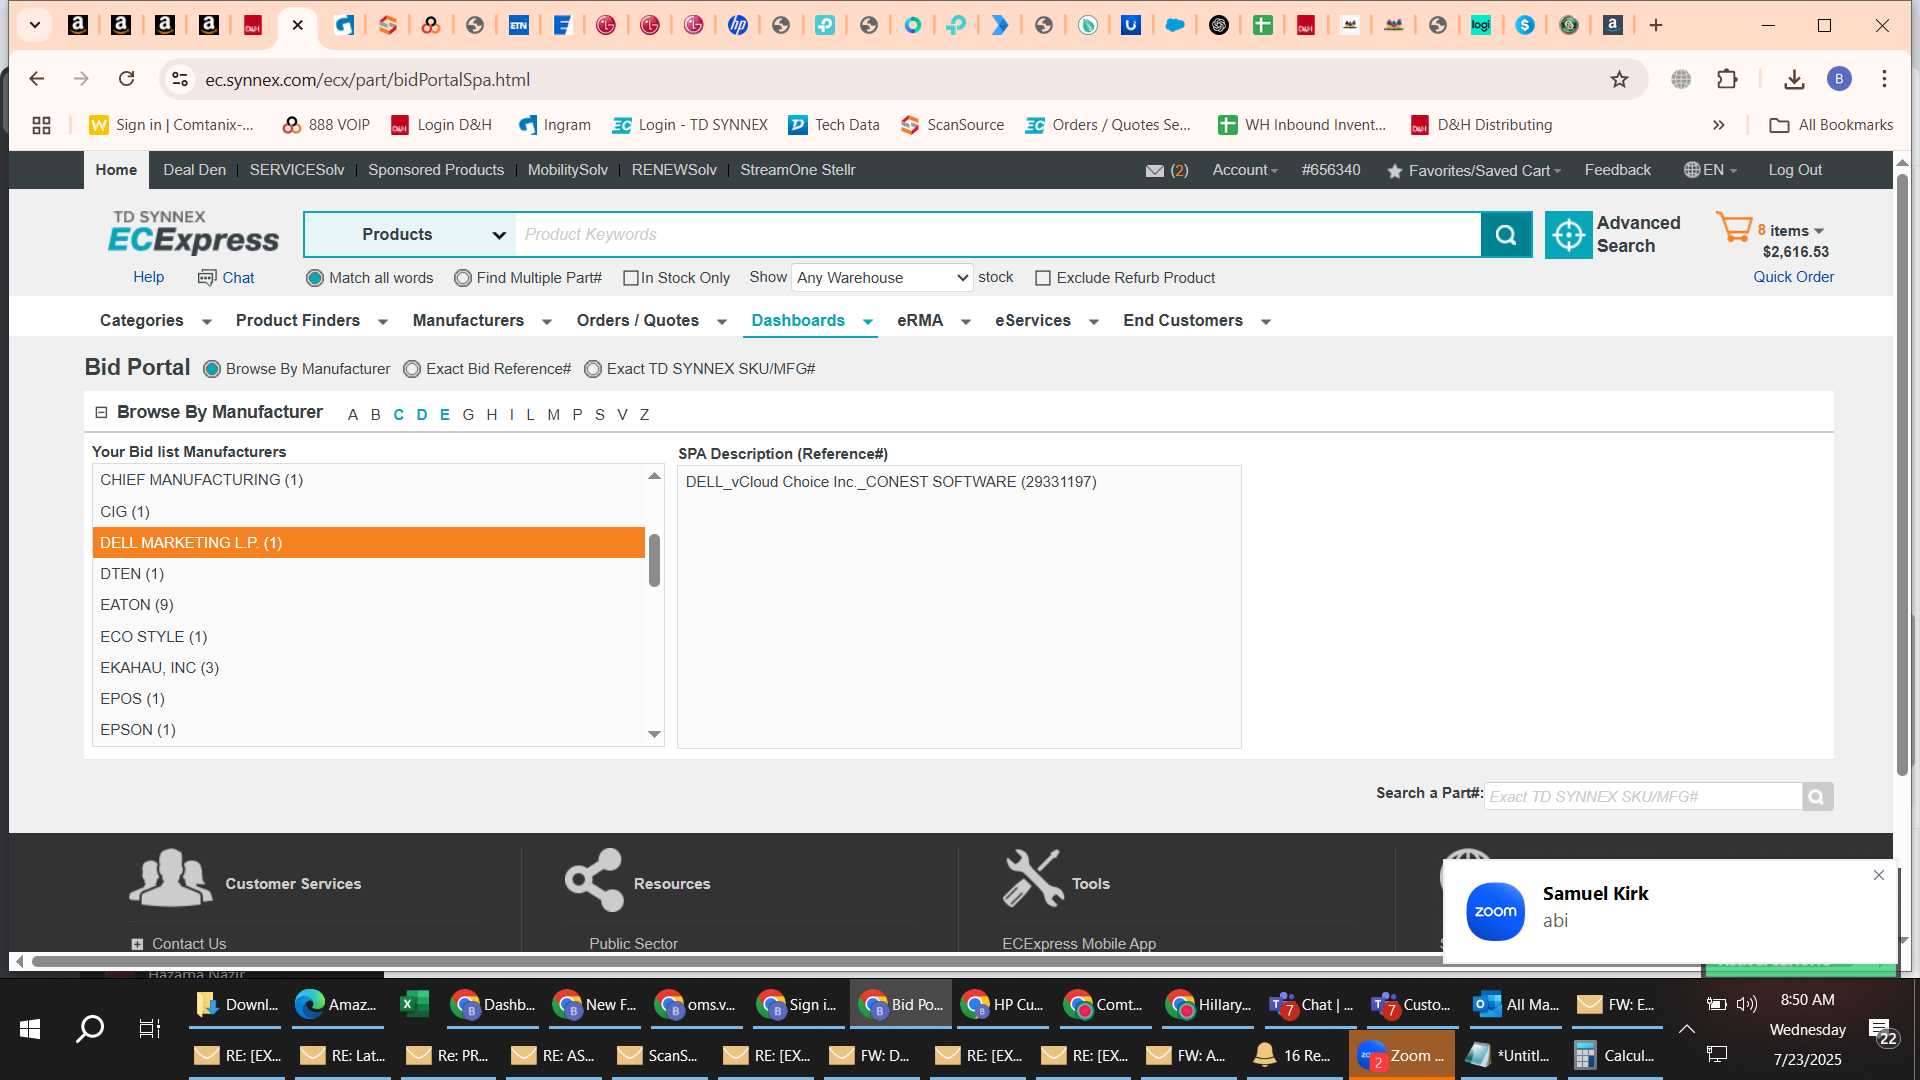Open Windows Start menu

(x=30, y=1028)
